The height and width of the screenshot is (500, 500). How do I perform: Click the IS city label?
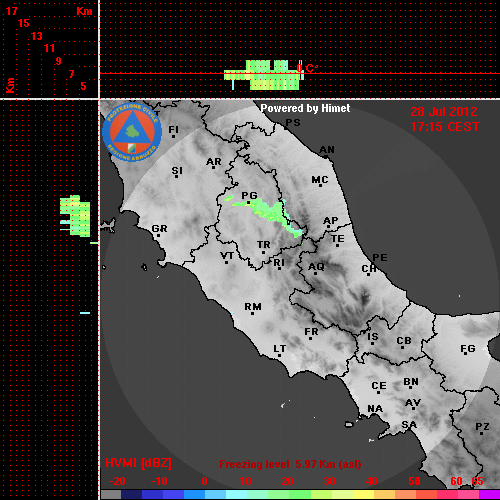373,337
